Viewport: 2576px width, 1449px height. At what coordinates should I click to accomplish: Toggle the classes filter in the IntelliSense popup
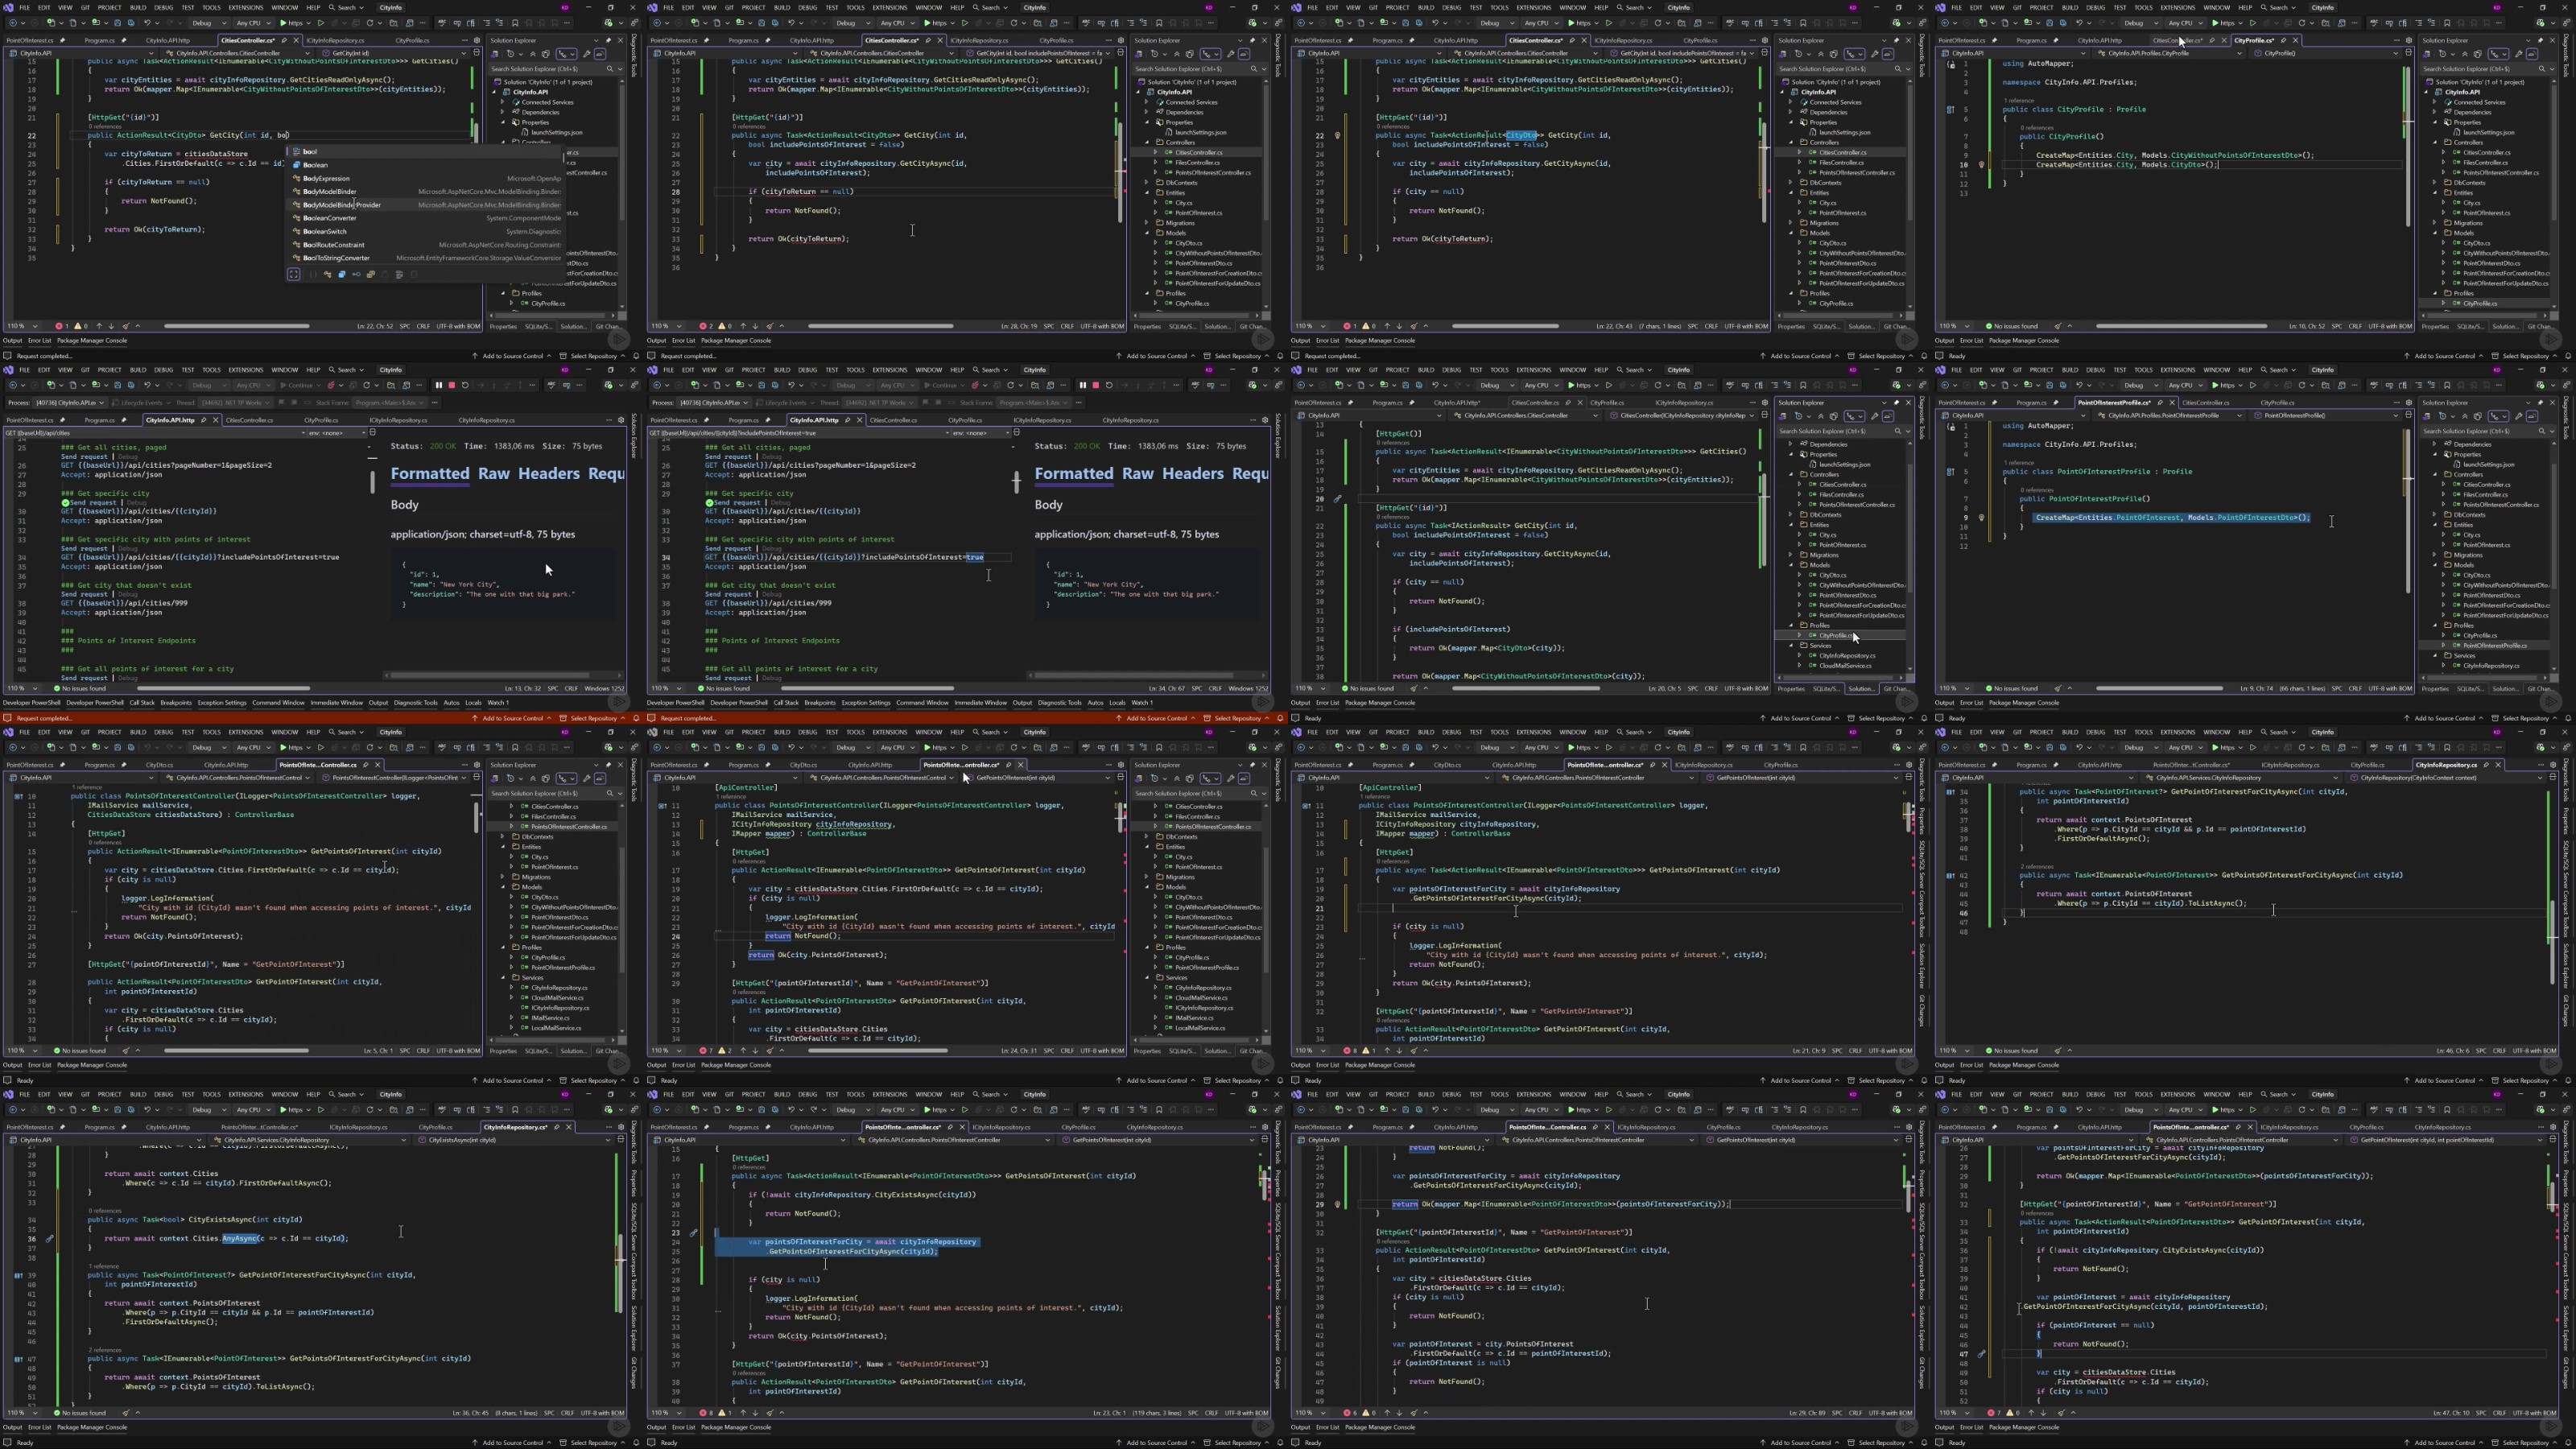[328, 275]
